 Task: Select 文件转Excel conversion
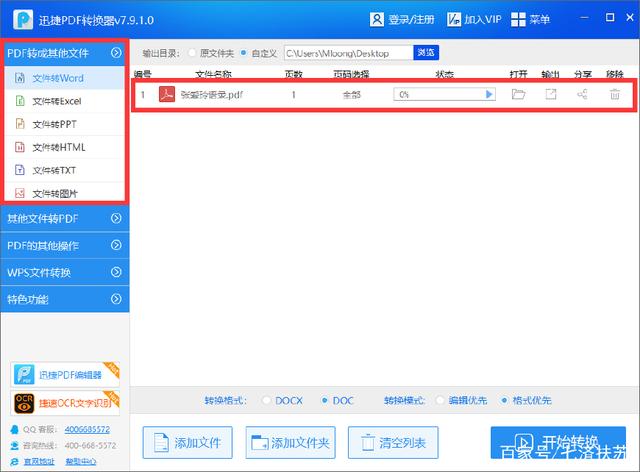point(64,101)
